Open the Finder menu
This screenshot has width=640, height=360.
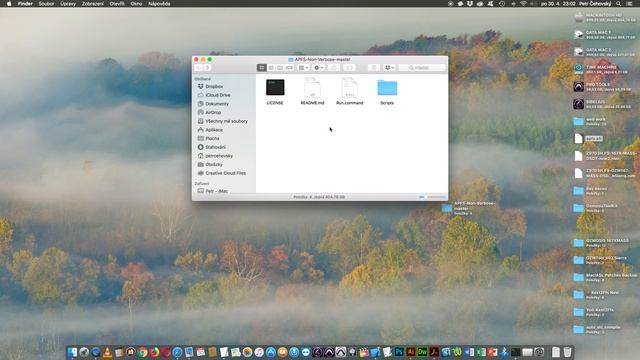25,4
